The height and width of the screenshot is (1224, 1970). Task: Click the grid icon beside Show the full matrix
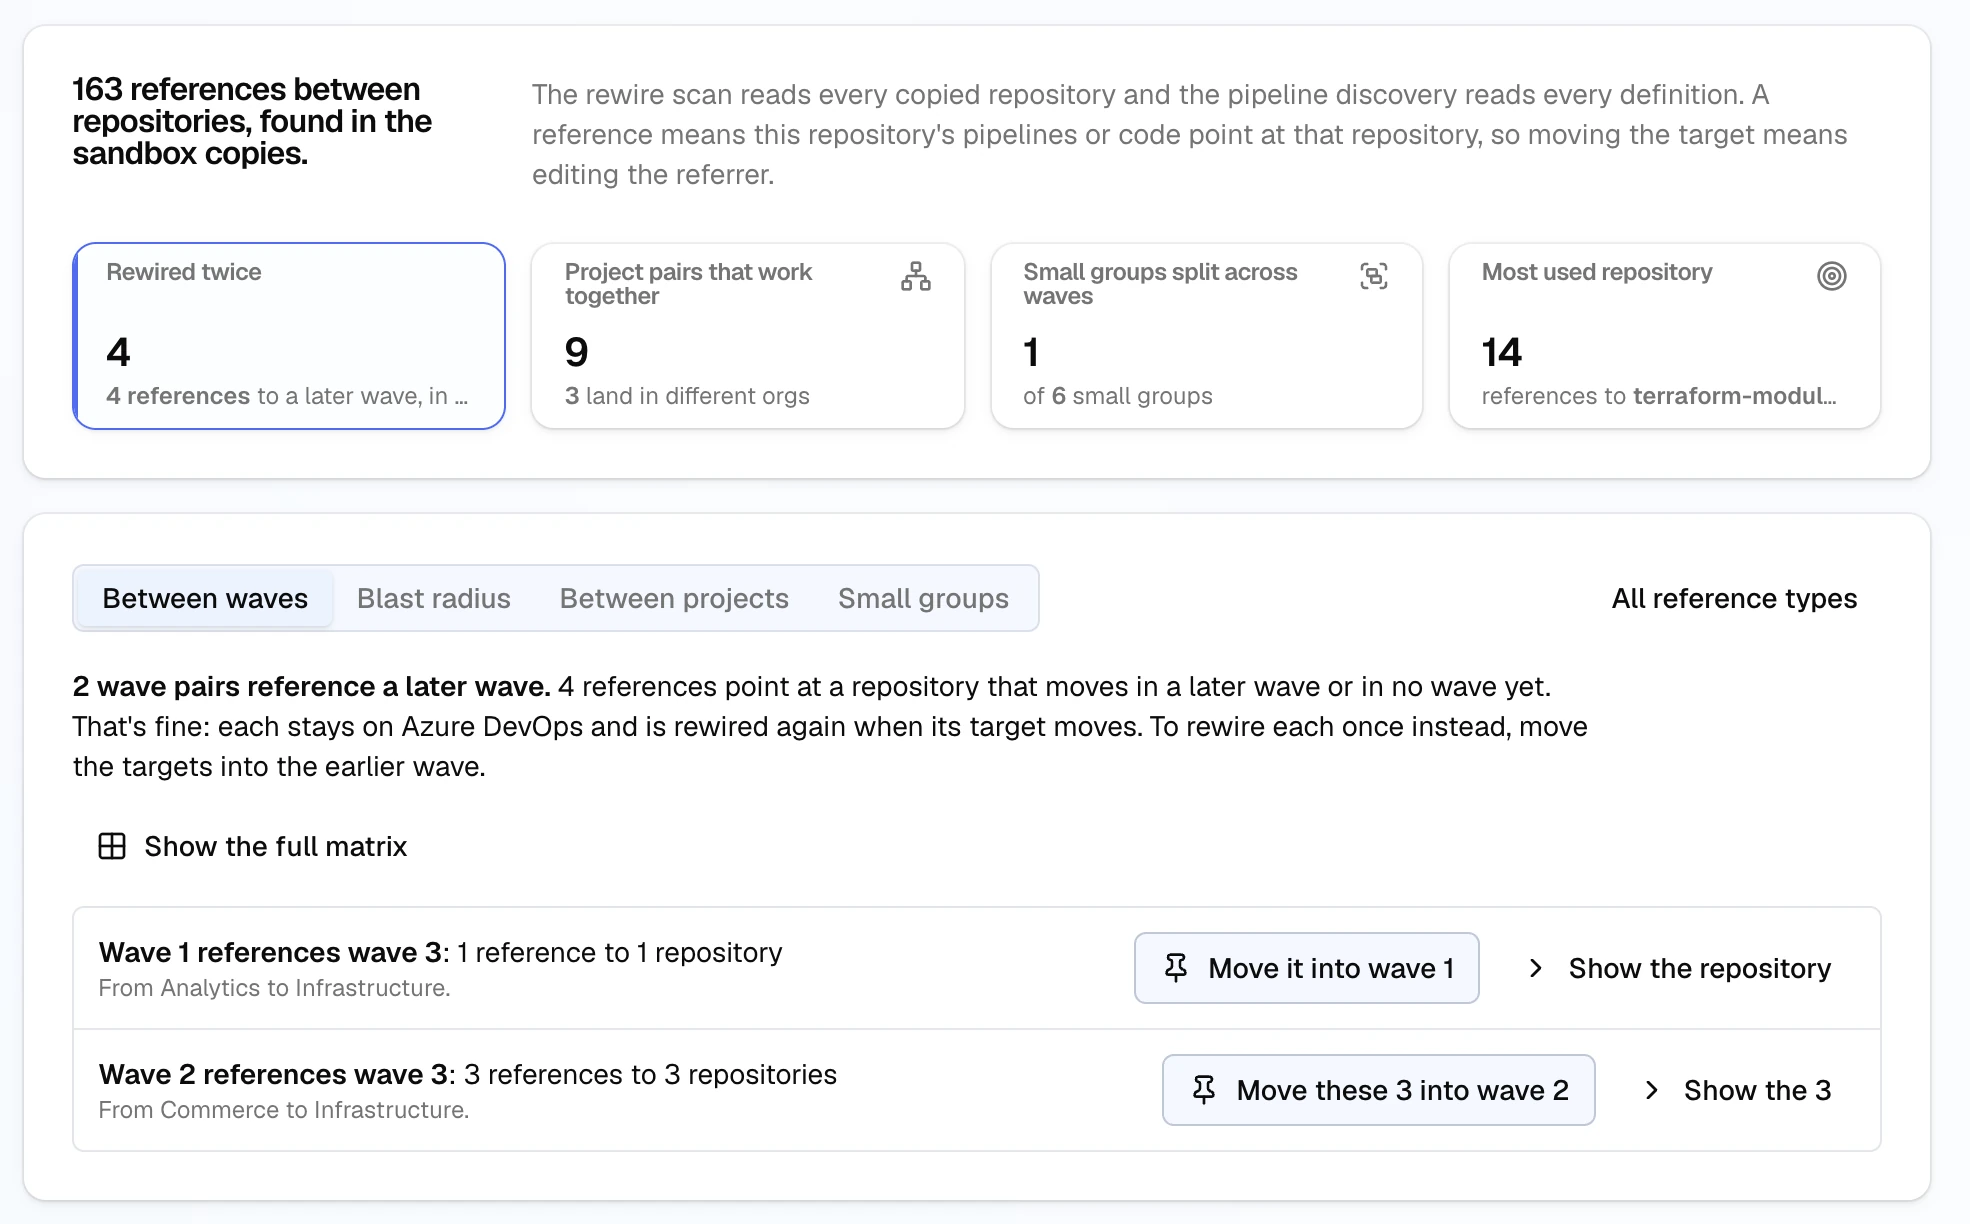coord(112,846)
